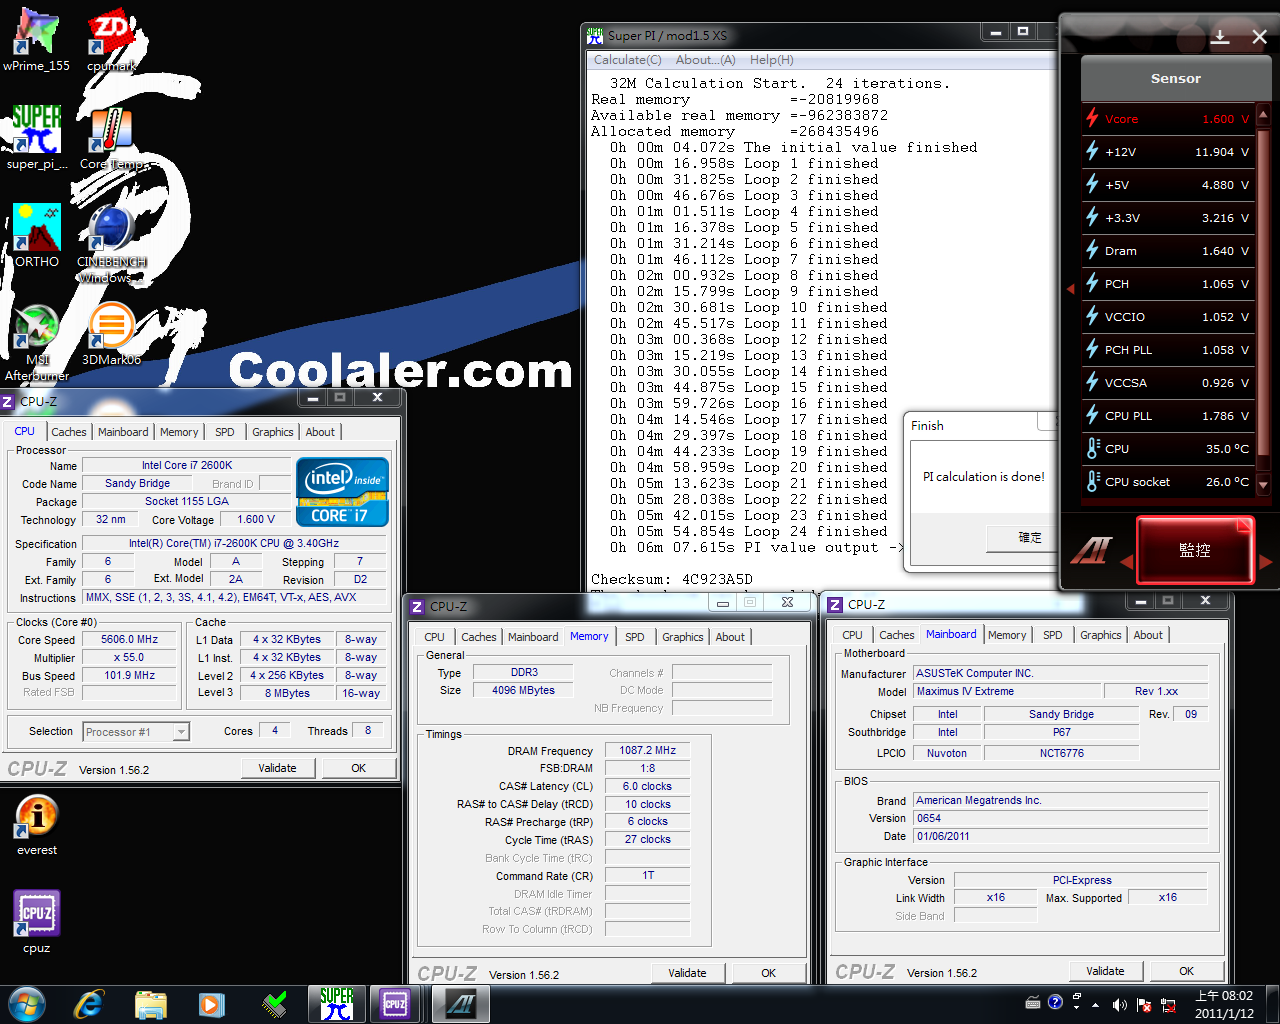The width and height of the screenshot is (1280, 1024).
Task: Open the everest desktop shortcut
Action: coord(37,825)
